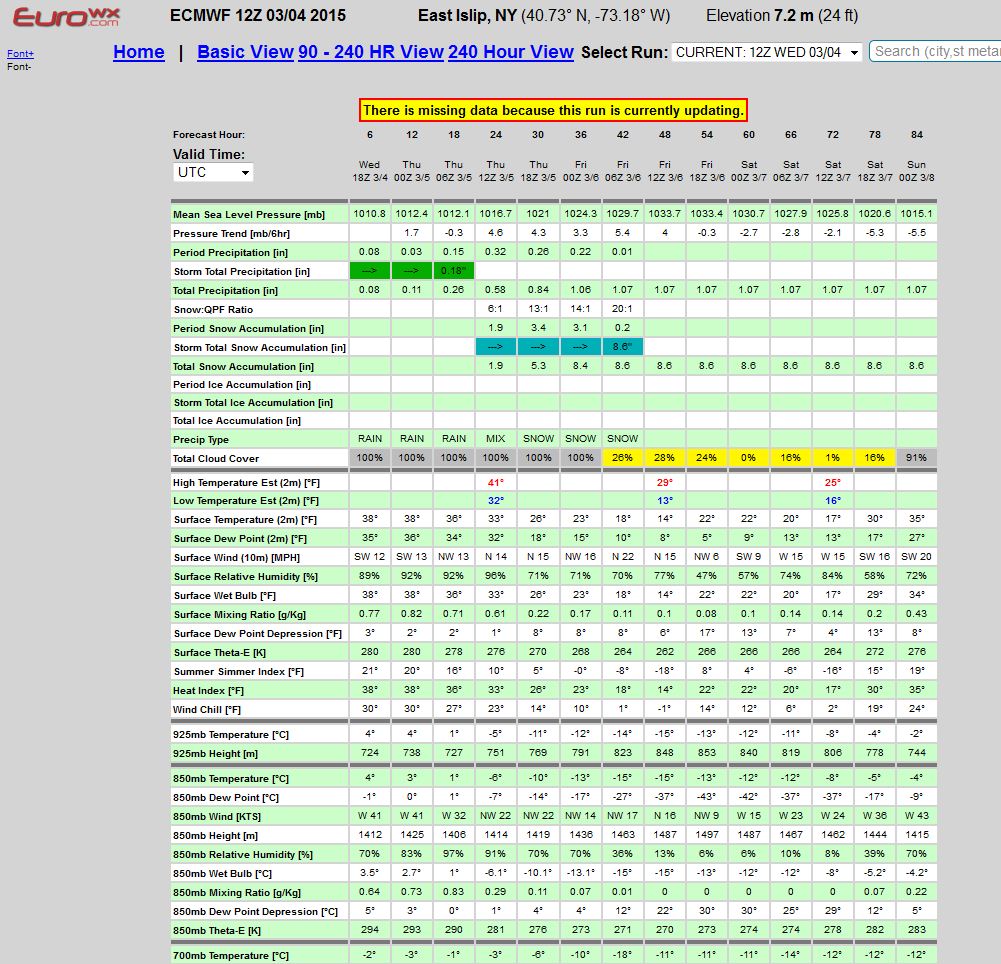Screen dimensions: 1001x964
Task: Increase text size with Font+
Action: [x=20, y=54]
